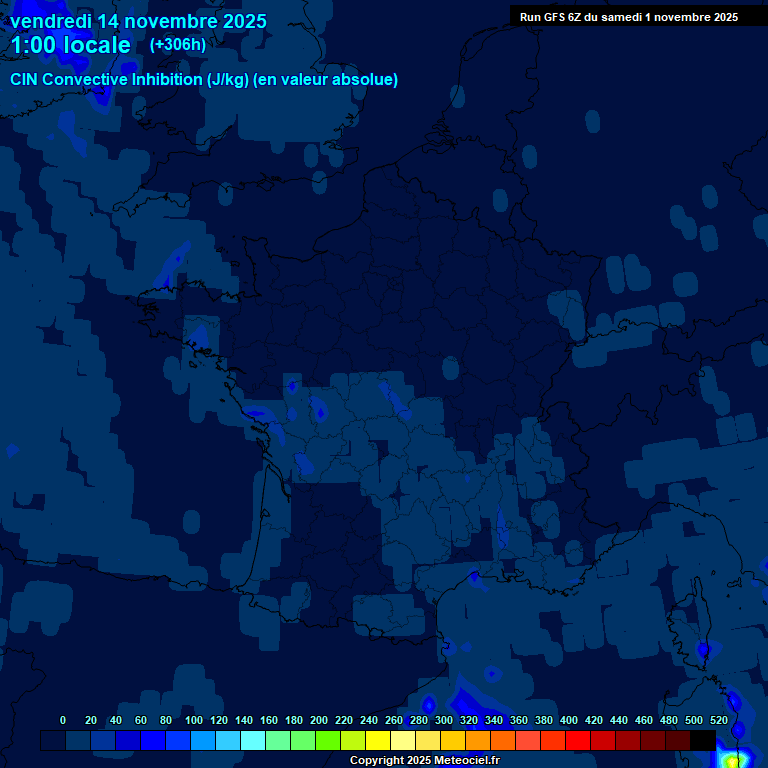Click the 'Copyright 2025 Meteociel.fr' text
Image resolution: width=768 pixels, height=768 pixels.
click(424, 761)
